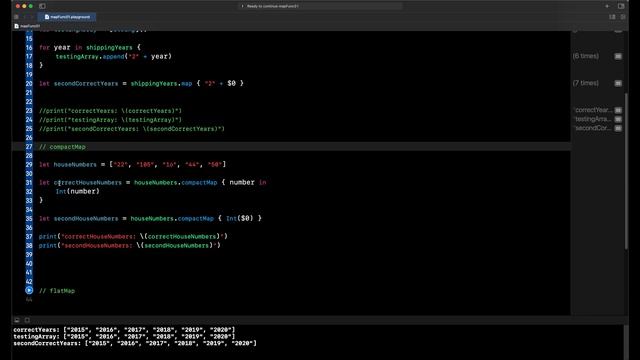Screen dimensions: 640x360
Task: Click 'houseNumbers' in line 29 declaration
Action: [75, 164]
